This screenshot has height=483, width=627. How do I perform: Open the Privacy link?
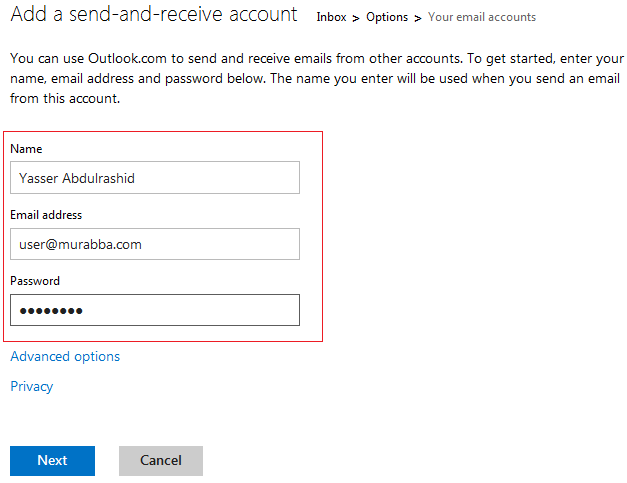click(32, 386)
